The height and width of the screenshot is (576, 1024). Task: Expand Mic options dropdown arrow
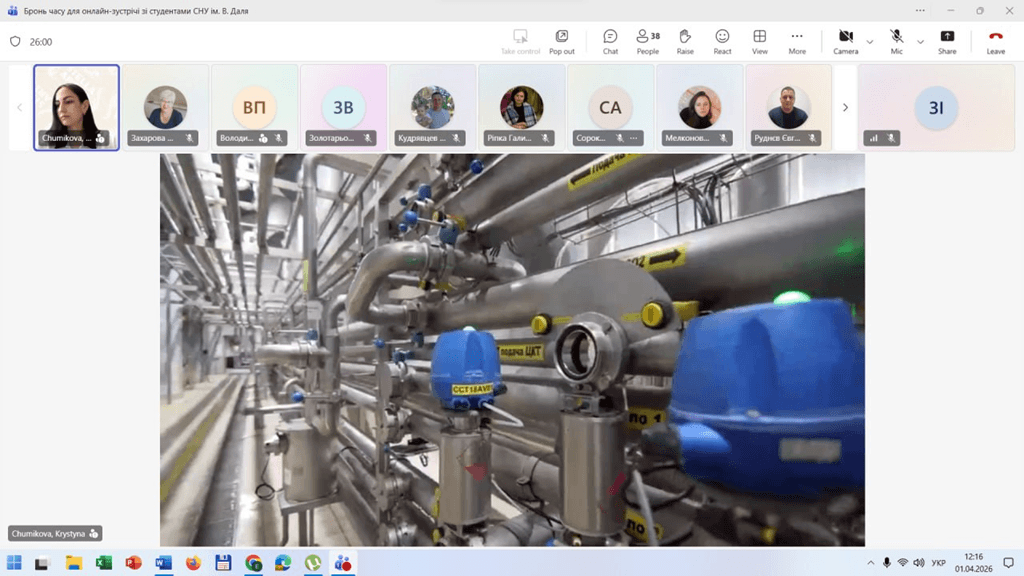tap(920, 42)
